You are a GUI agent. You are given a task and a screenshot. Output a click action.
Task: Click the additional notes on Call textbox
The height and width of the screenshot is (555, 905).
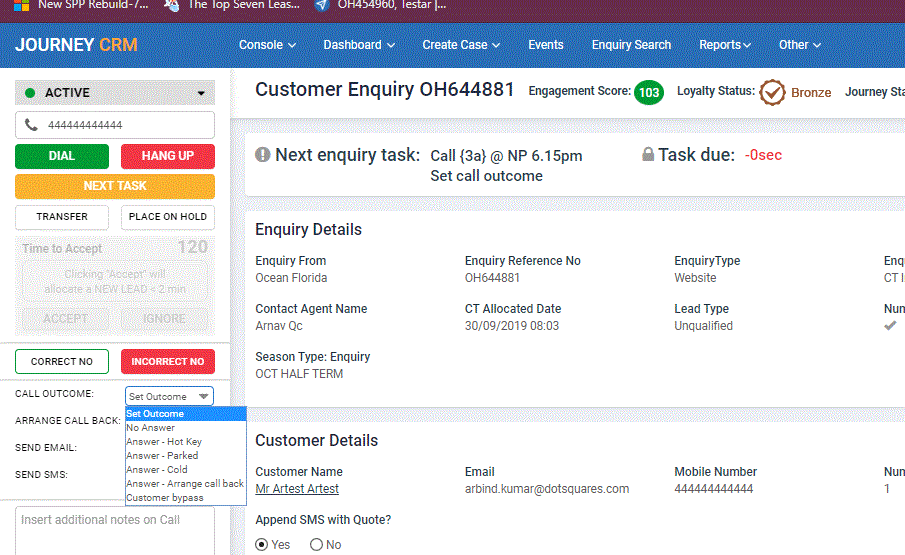point(115,531)
